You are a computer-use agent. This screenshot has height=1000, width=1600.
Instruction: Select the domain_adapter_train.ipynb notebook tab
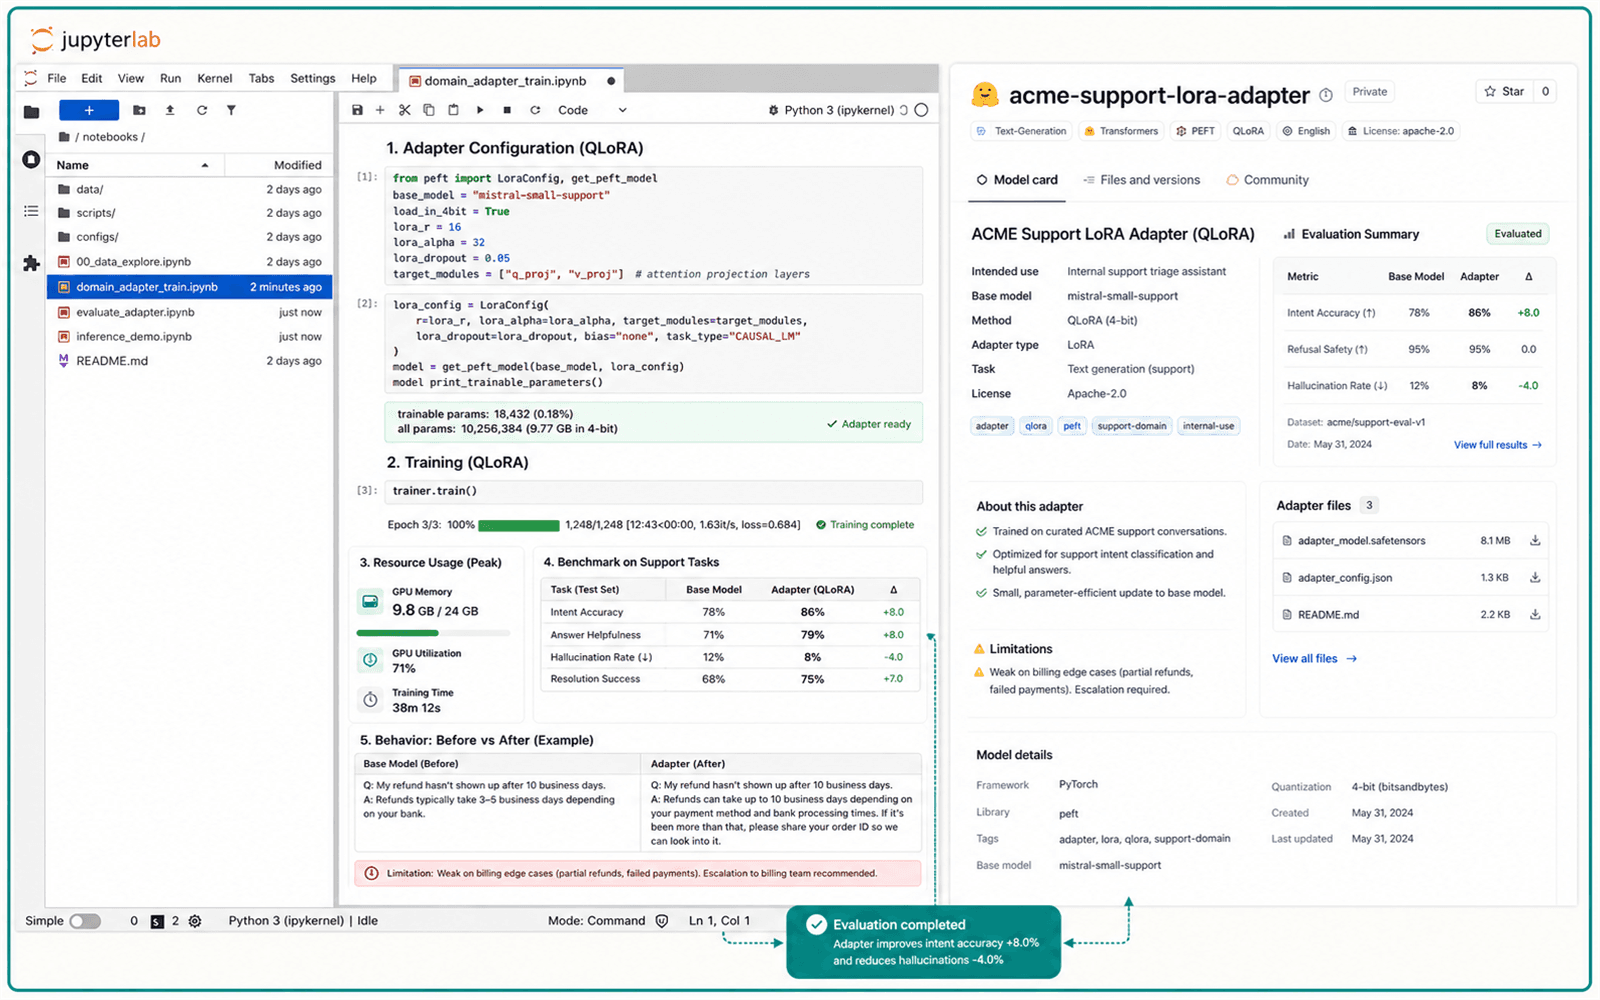pos(511,81)
